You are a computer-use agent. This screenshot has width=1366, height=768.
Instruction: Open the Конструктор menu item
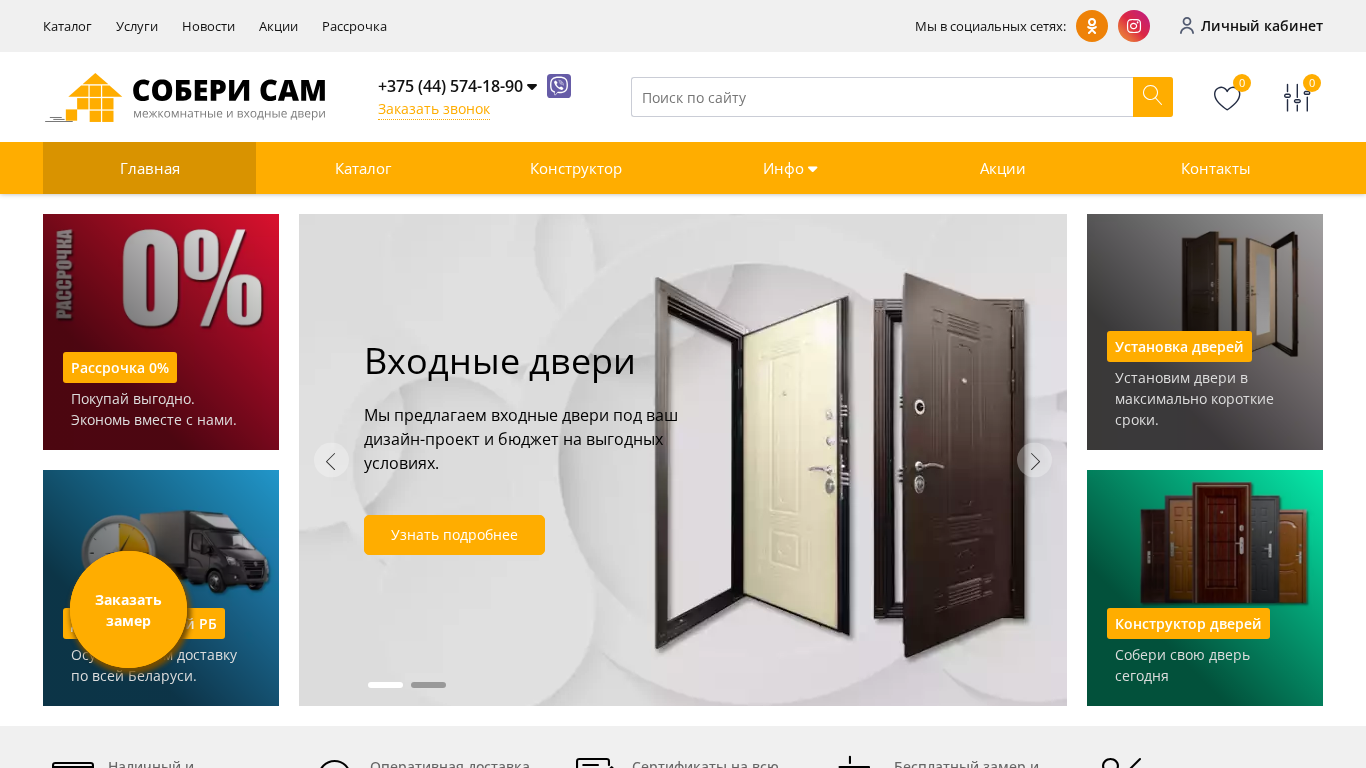(x=576, y=168)
